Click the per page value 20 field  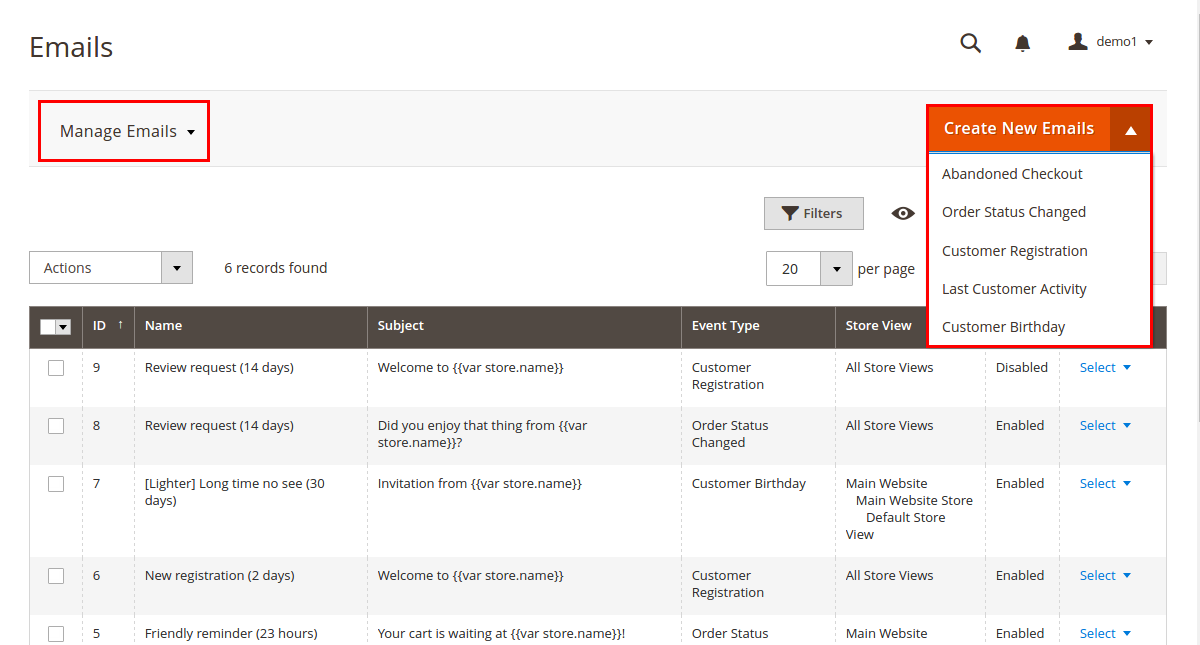794,268
